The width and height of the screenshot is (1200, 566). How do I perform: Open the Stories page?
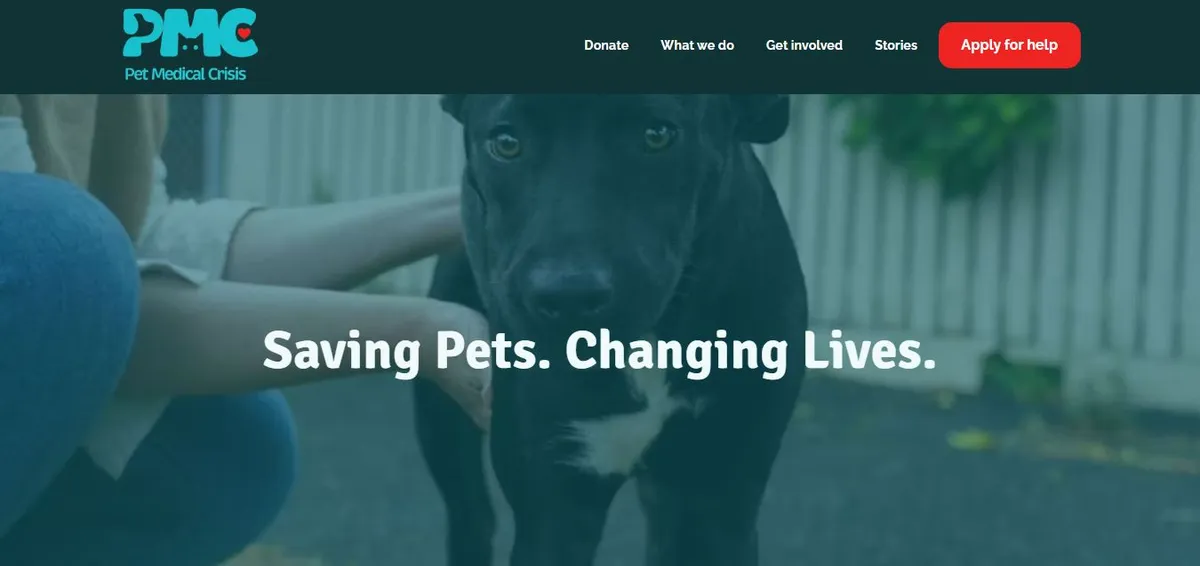[896, 45]
